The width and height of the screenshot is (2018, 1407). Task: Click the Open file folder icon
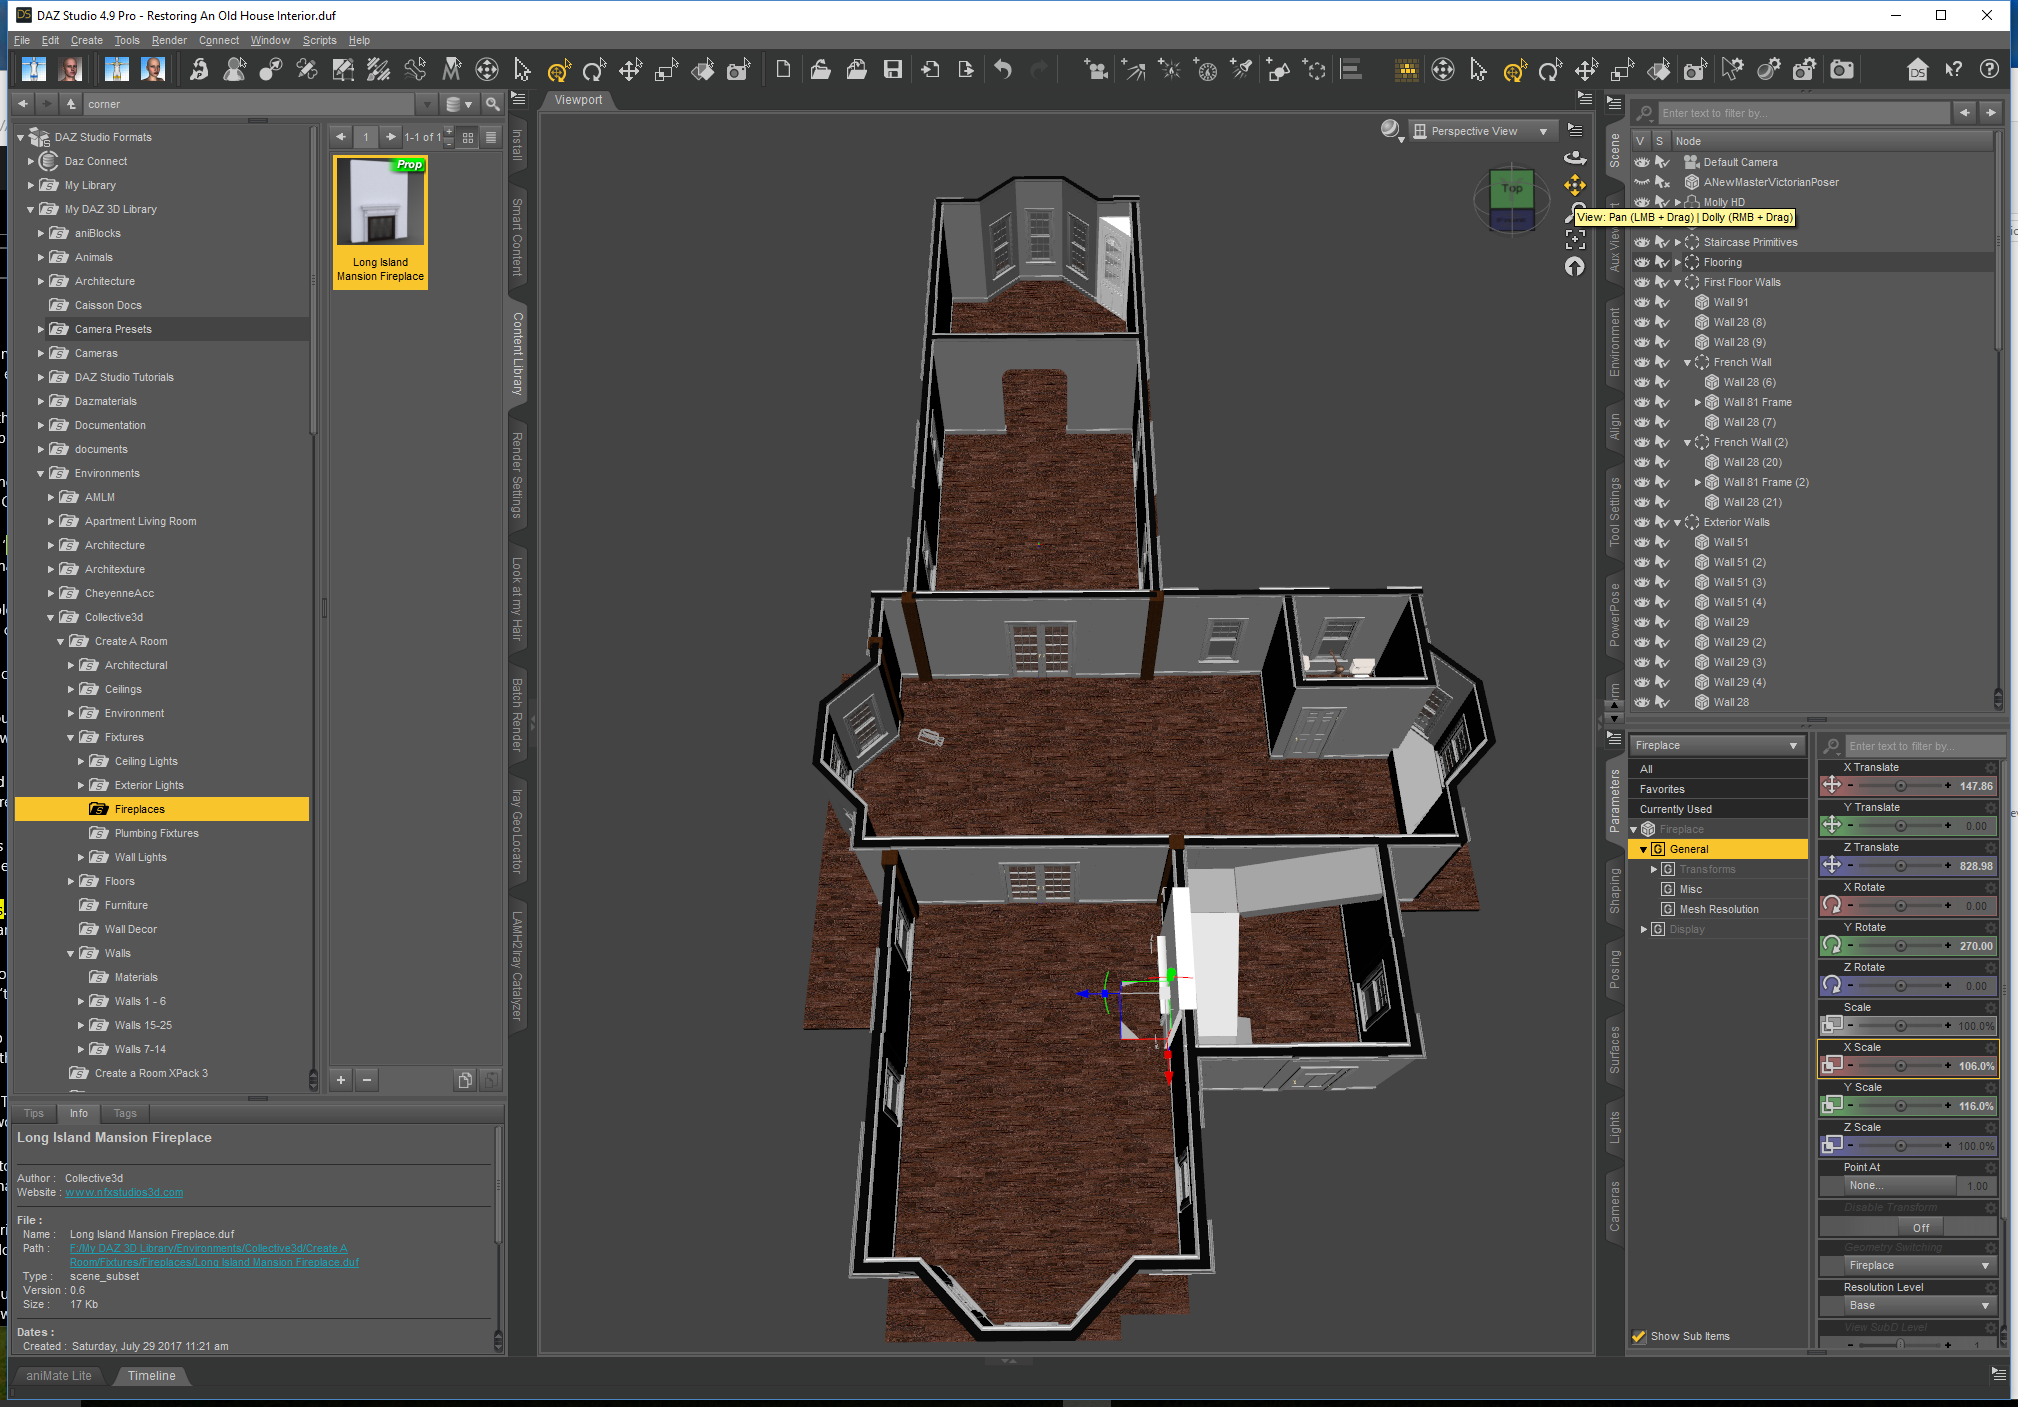820,69
